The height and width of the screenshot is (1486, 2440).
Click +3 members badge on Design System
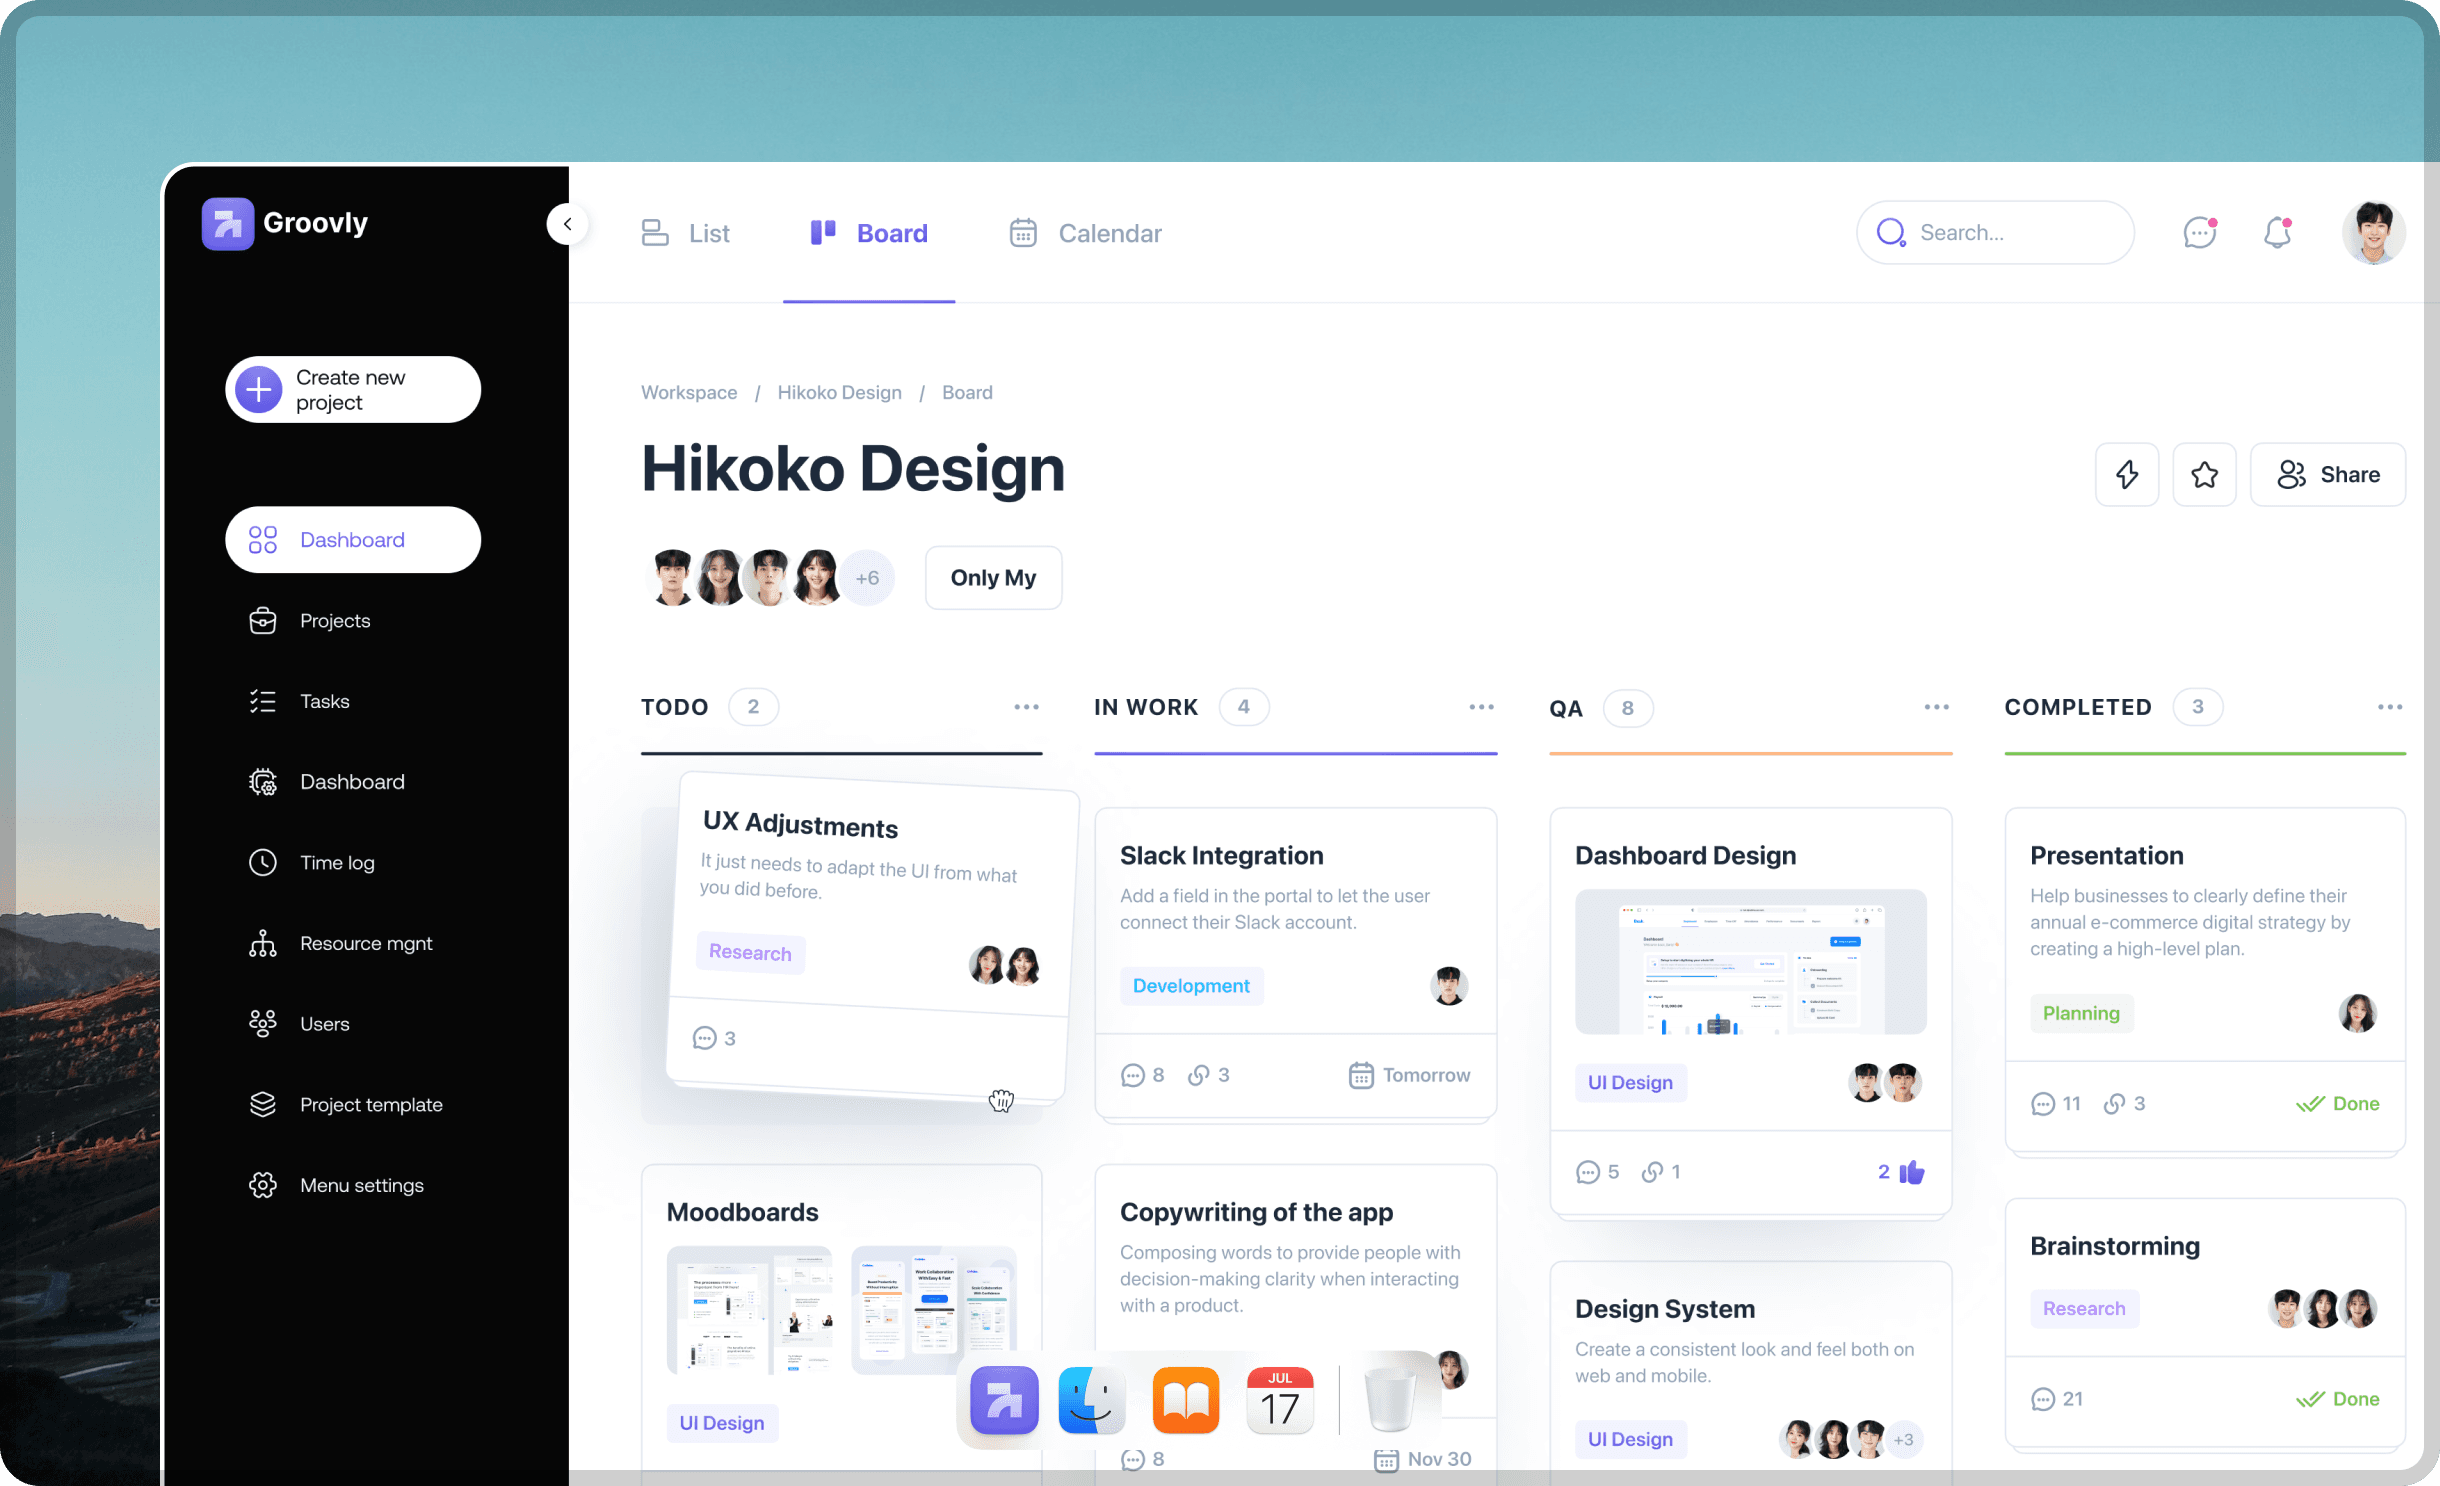point(1903,1440)
